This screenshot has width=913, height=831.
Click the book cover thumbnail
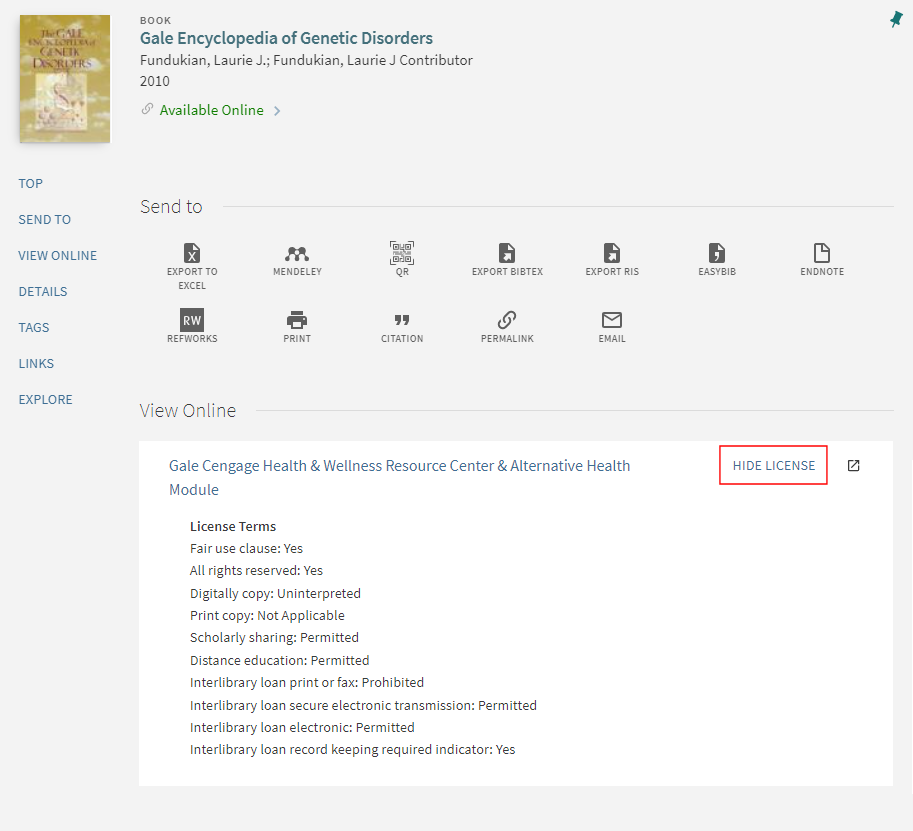(x=65, y=79)
